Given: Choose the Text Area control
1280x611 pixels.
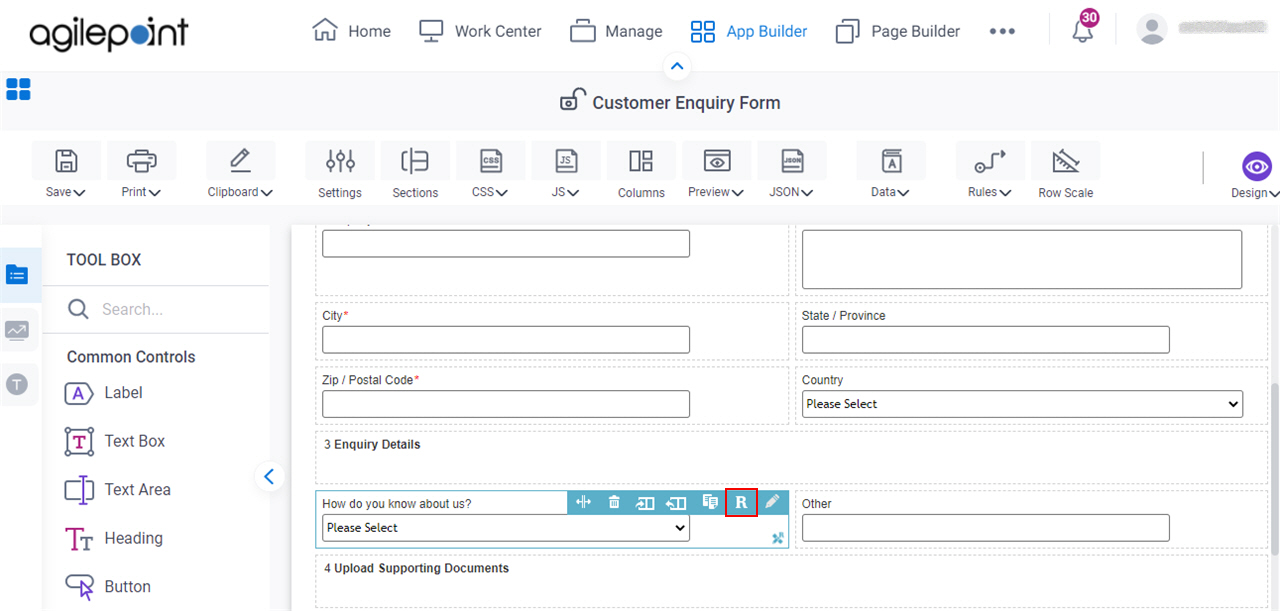Looking at the screenshot, I should [118, 490].
